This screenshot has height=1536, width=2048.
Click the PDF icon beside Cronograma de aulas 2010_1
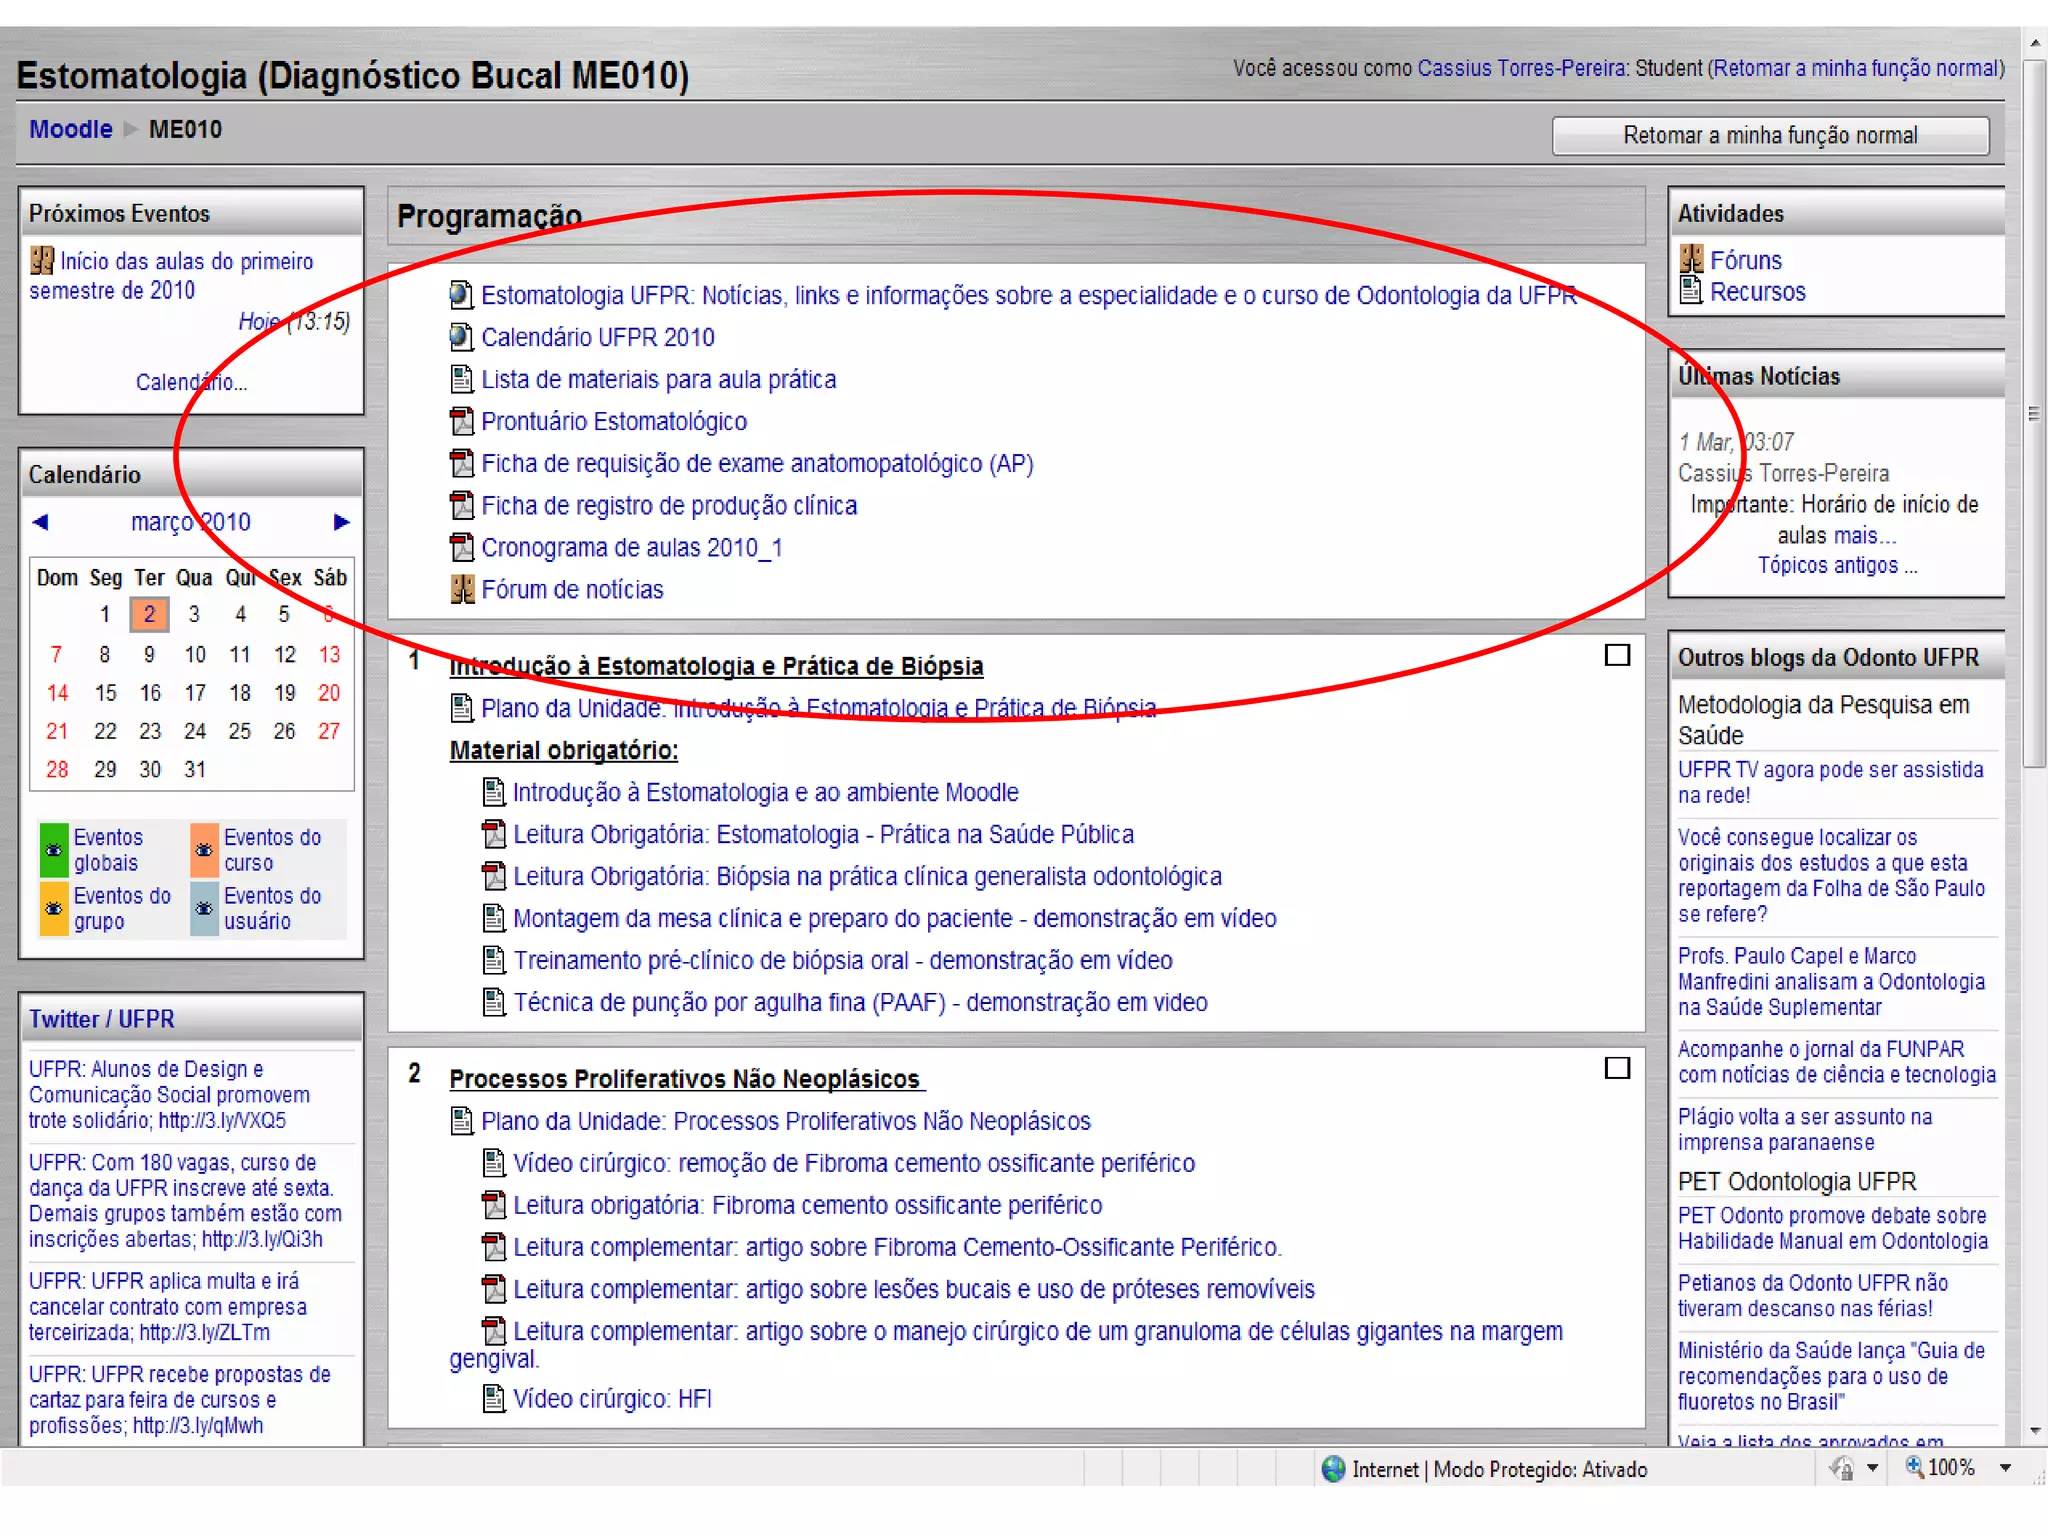tap(461, 547)
